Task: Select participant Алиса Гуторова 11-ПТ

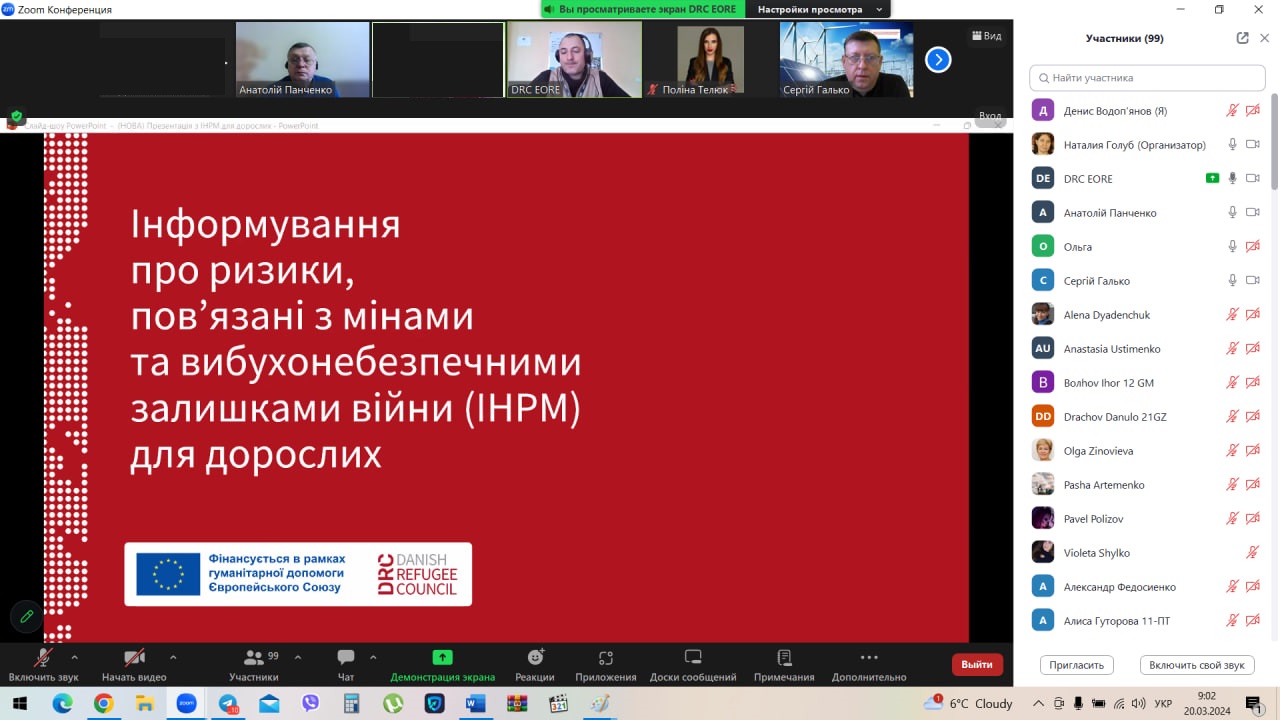Action: point(1147,621)
